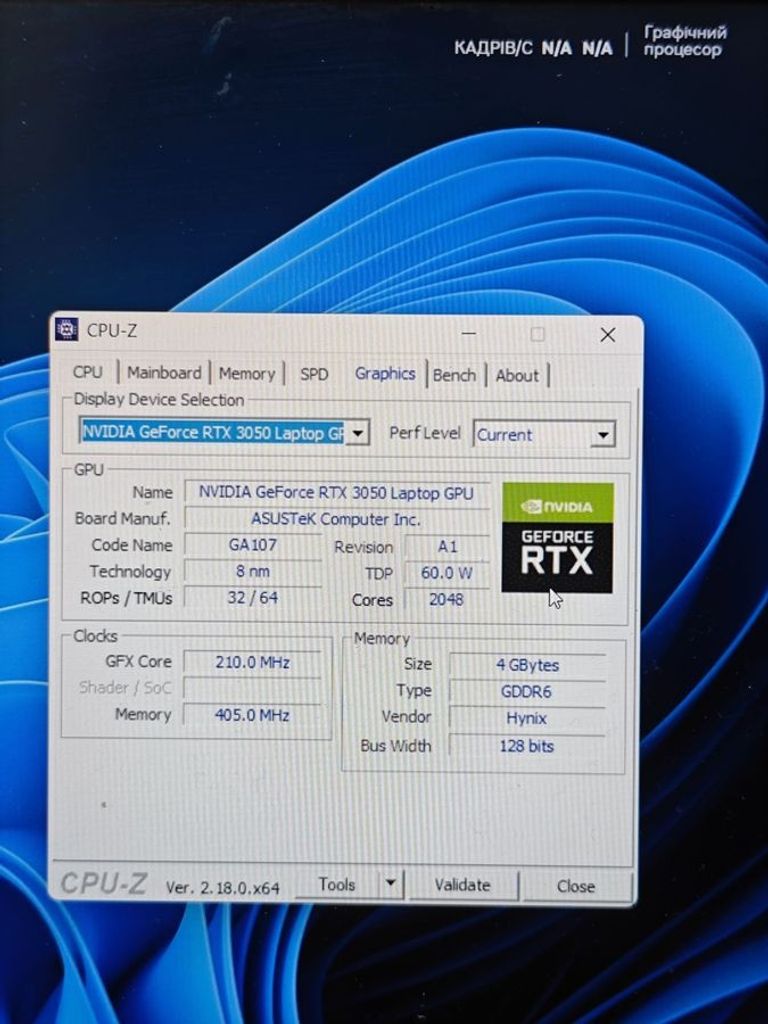Click the Ver. 2.18.0.x64 version text
The image size is (768, 1024).
pyautogui.click(x=223, y=888)
